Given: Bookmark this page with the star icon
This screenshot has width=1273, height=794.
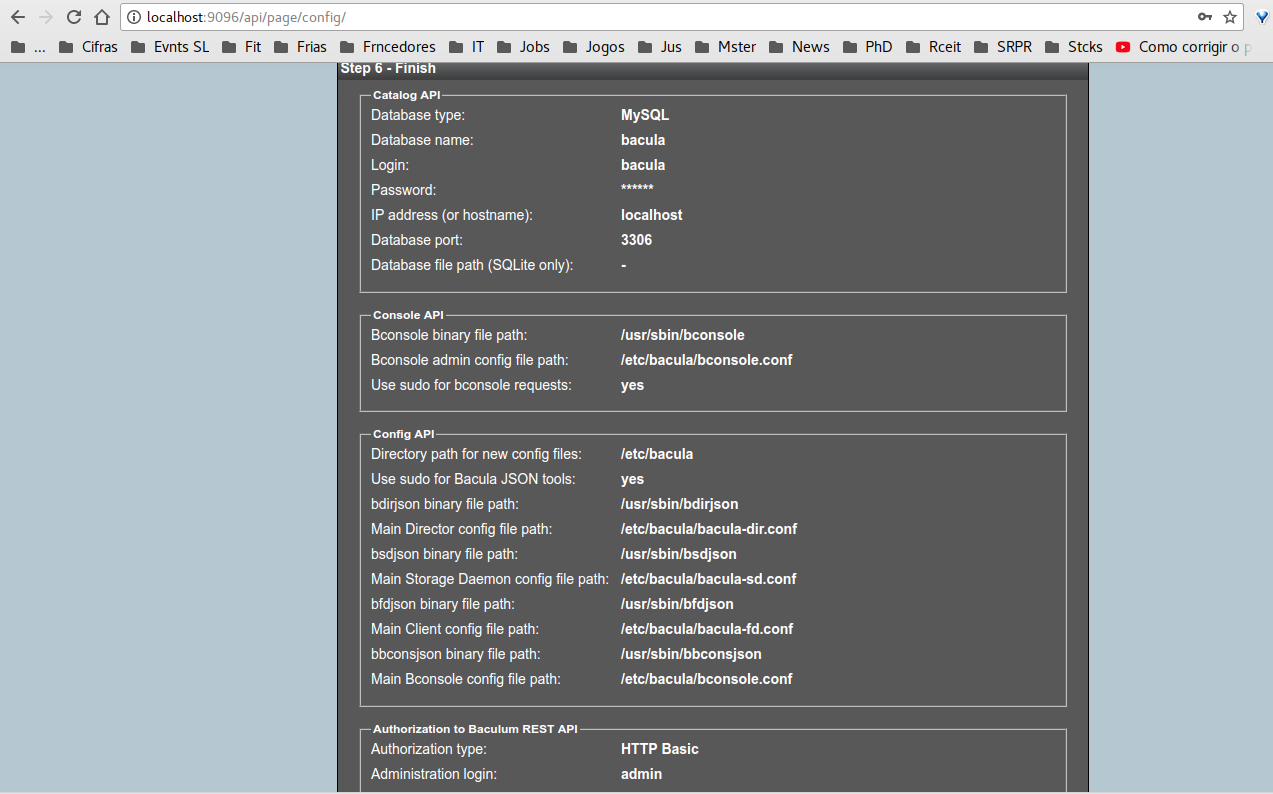Looking at the screenshot, I should [x=1230, y=17].
